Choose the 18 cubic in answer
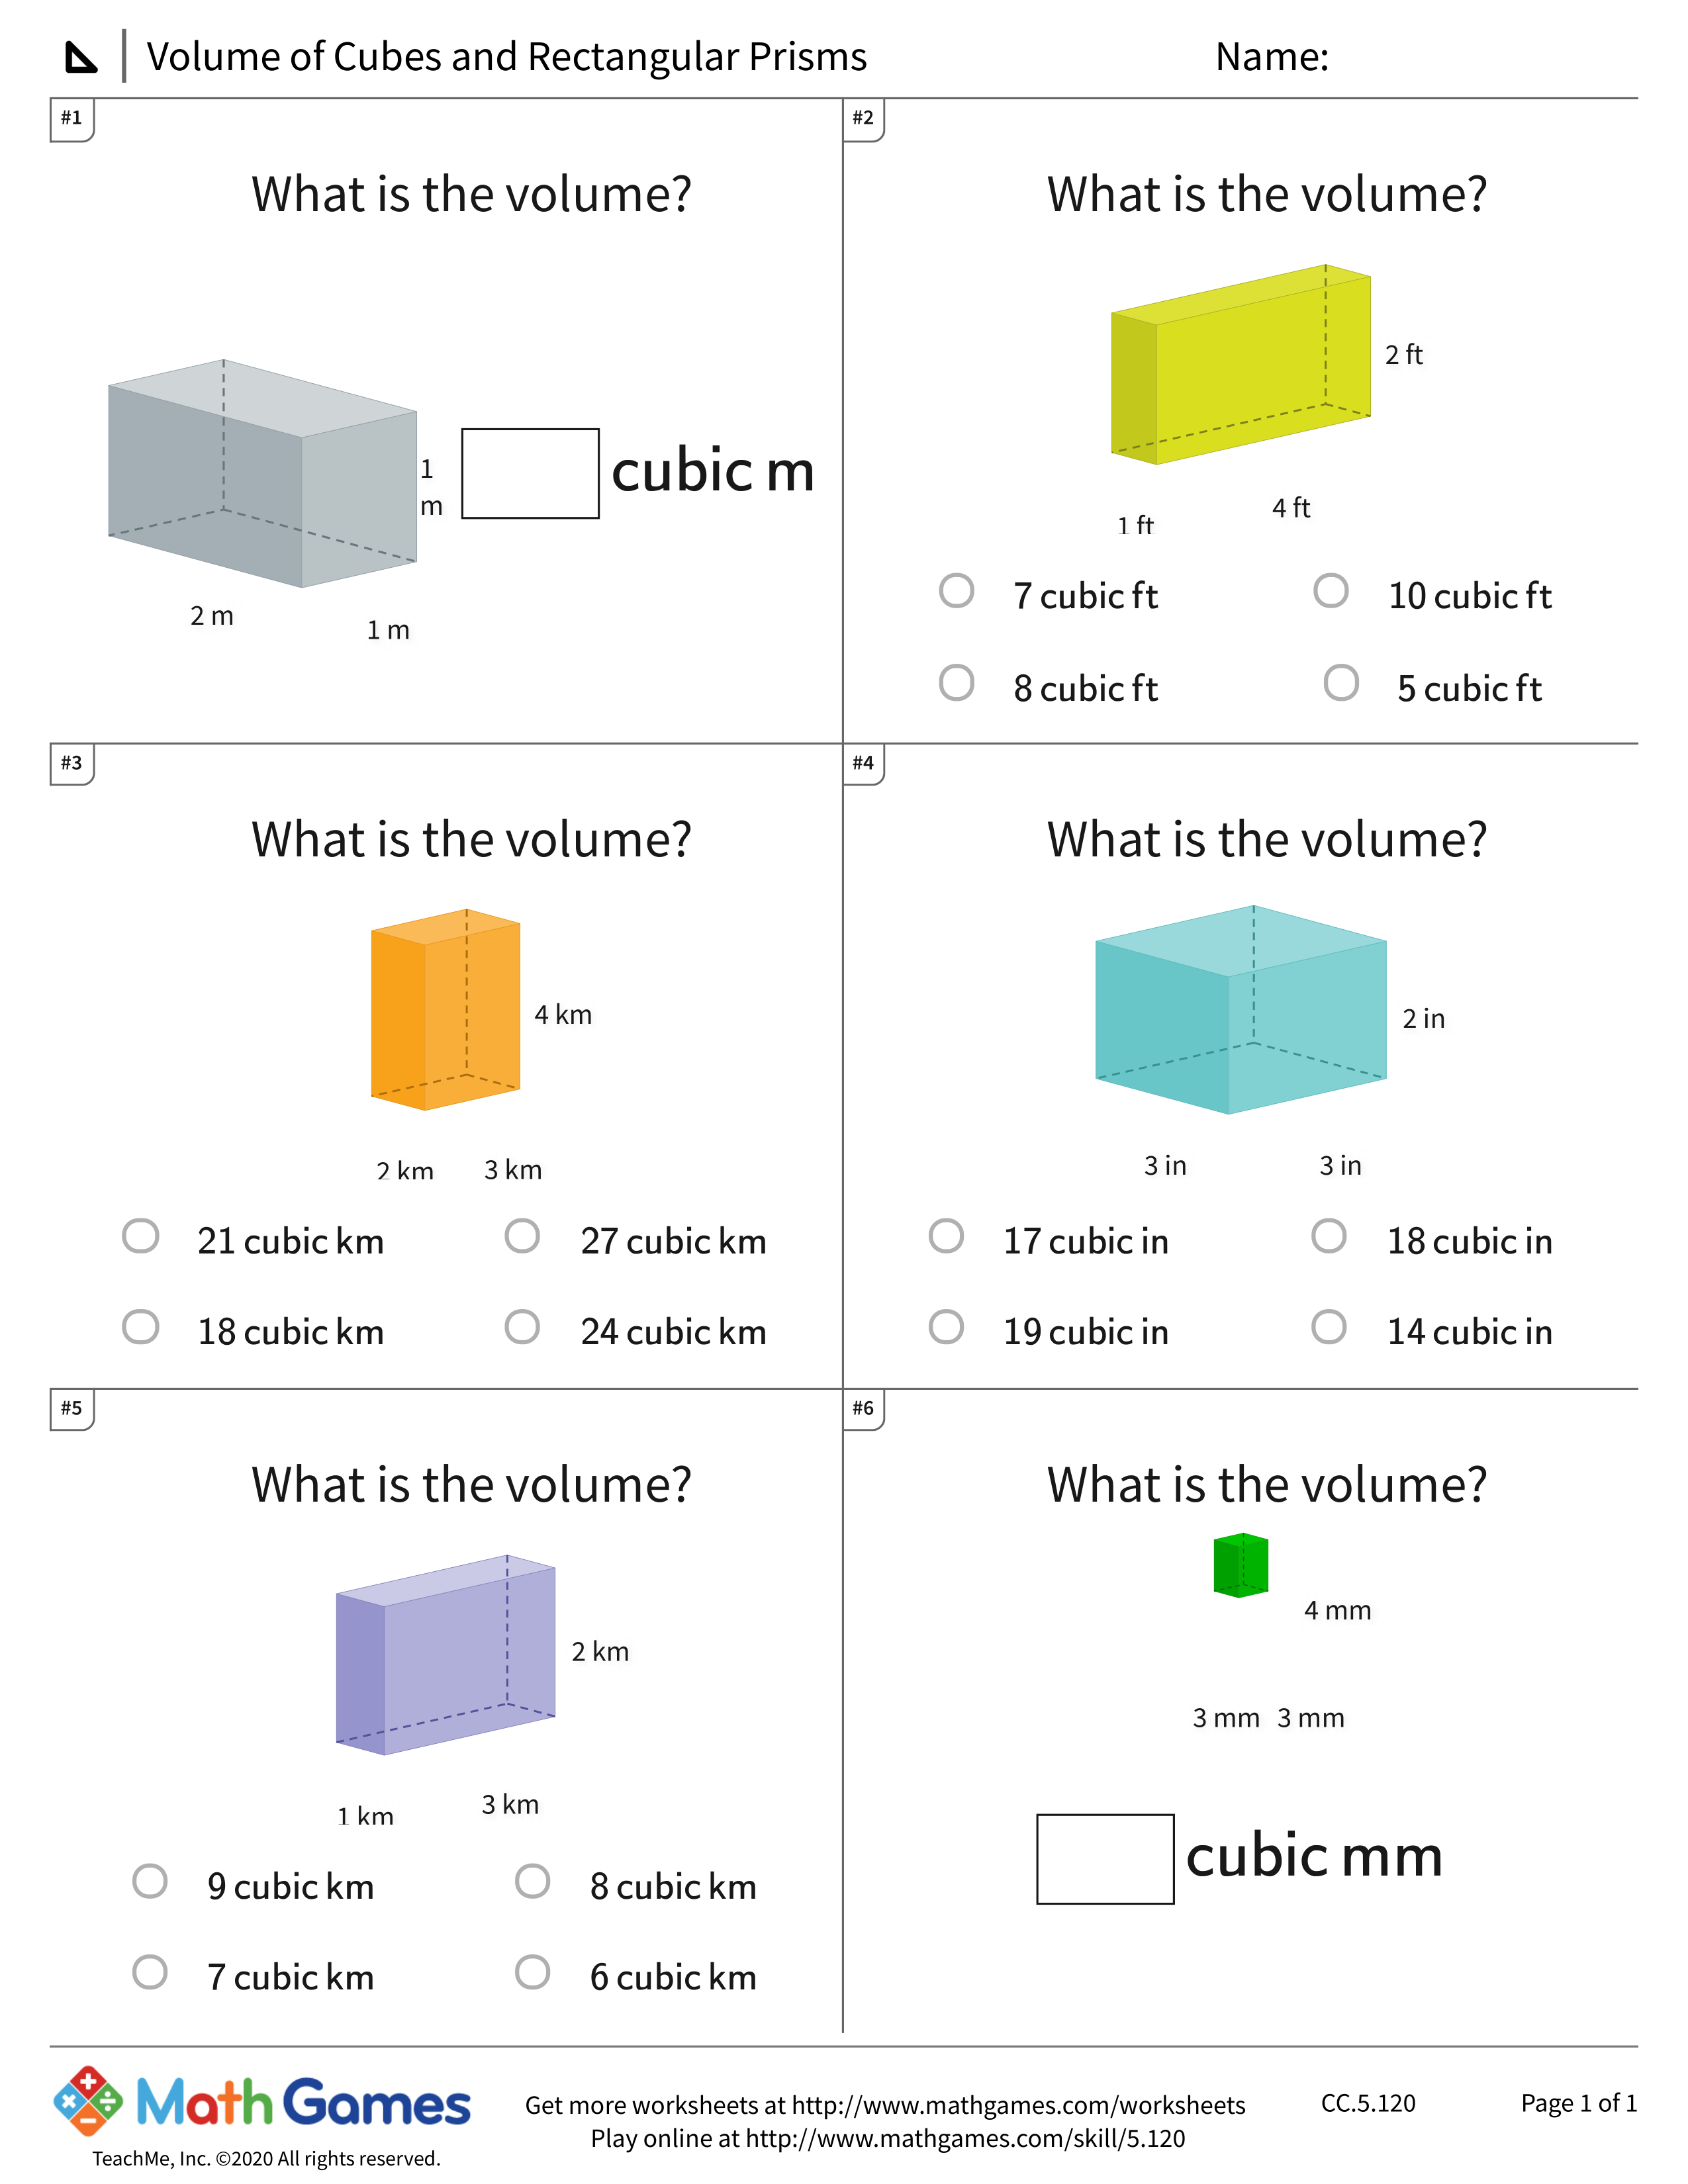The height and width of the screenshot is (2184, 1688). (x=1329, y=1237)
